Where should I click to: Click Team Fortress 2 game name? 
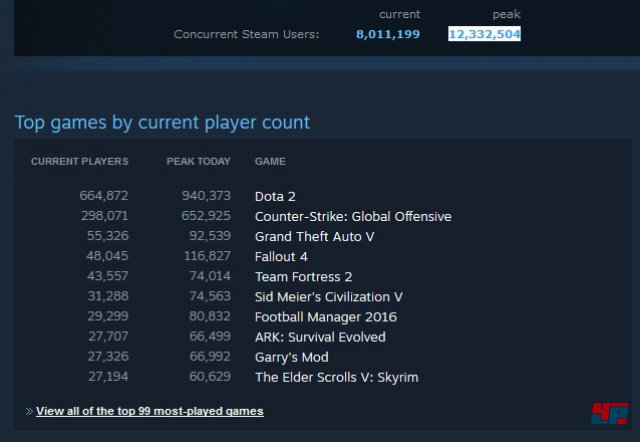tap(303, 277)
